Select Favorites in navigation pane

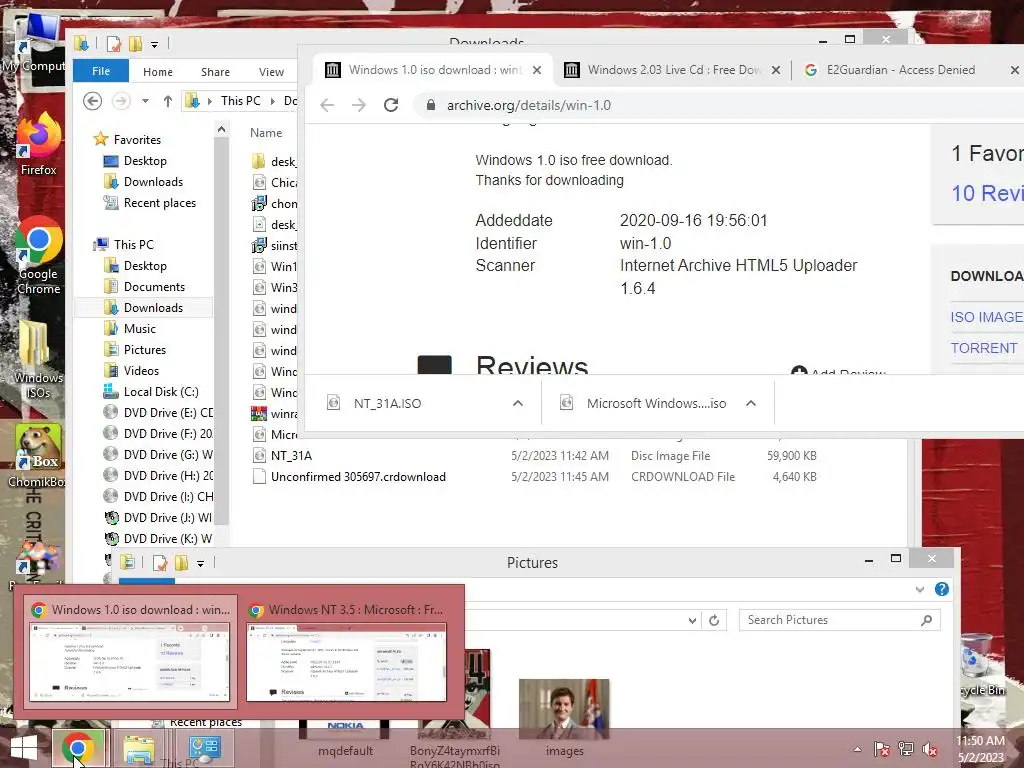[x=137, y=140]
